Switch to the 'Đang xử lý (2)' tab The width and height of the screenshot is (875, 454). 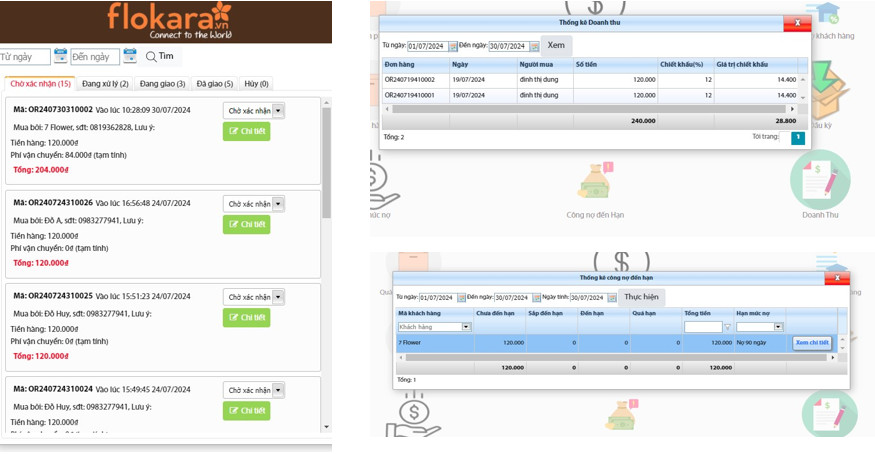105,84
